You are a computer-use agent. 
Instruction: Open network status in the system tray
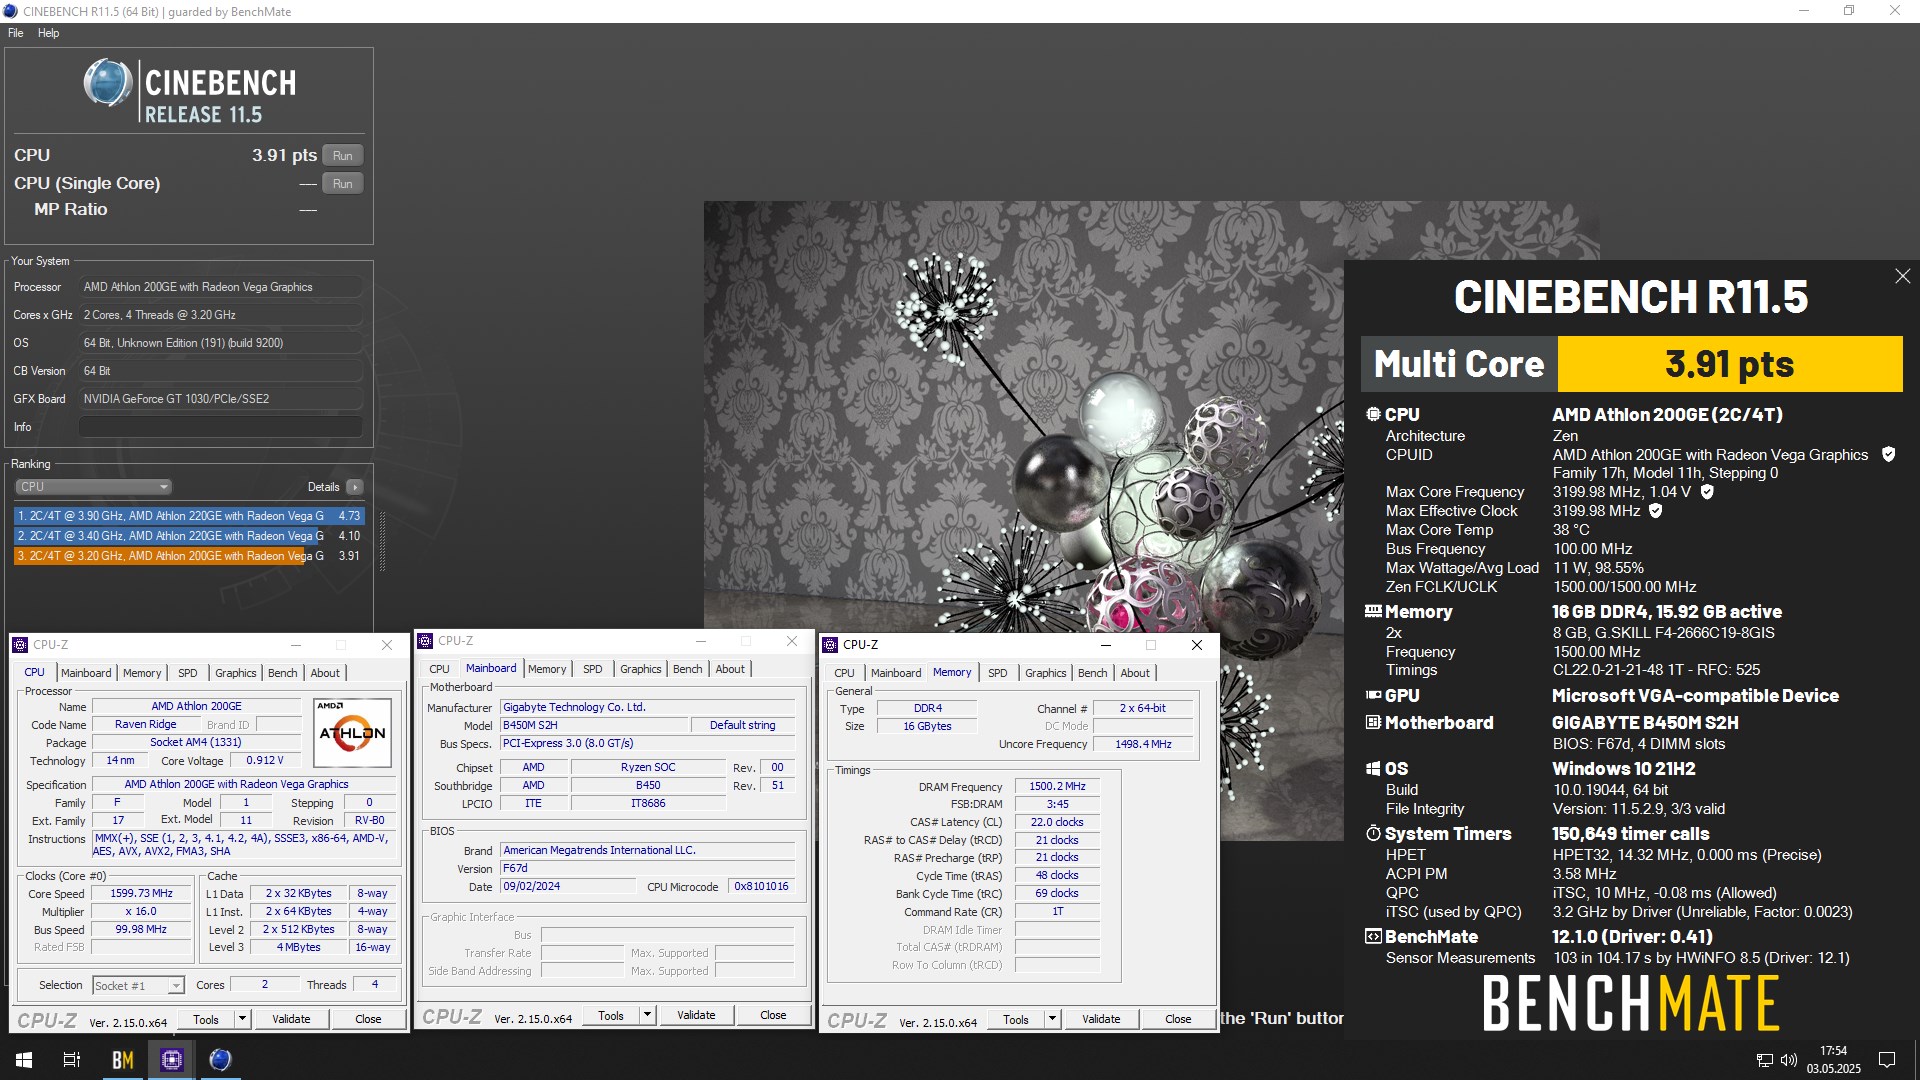1765,1060
